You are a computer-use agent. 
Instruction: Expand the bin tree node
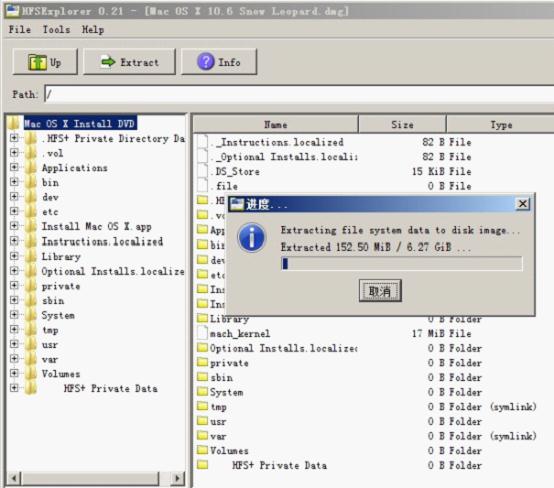(14, 182)
